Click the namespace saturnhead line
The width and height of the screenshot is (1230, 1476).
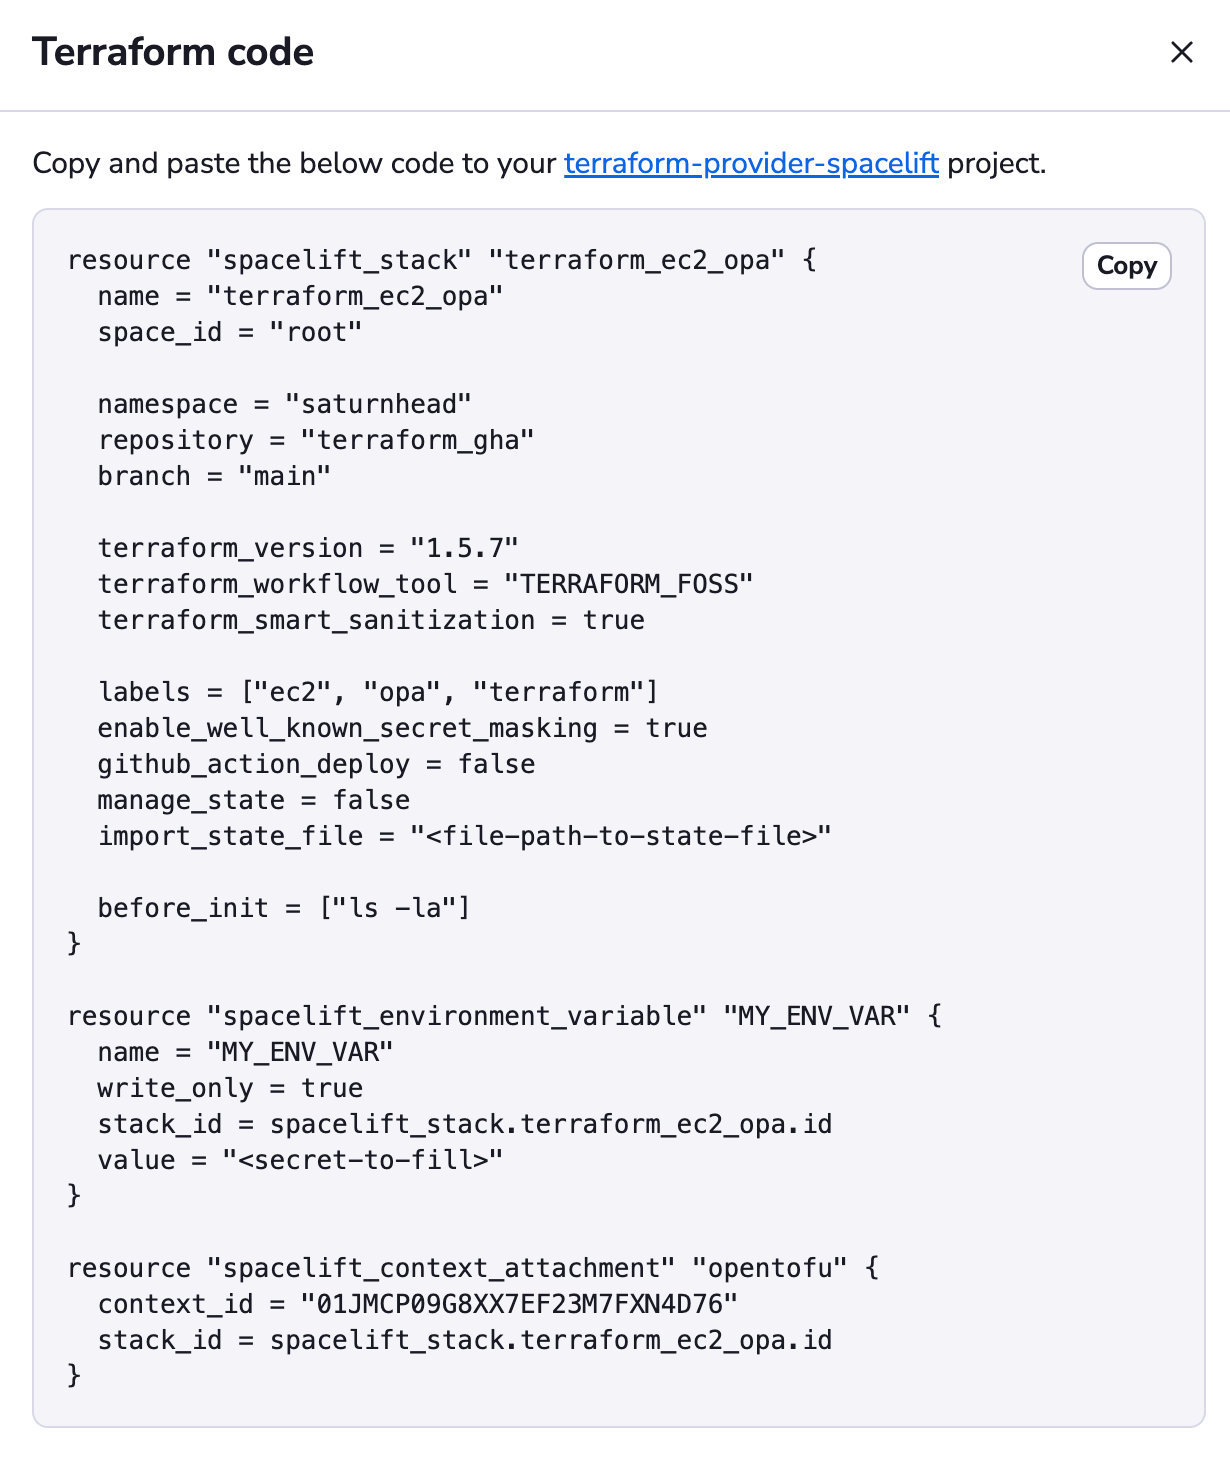tap(285, 404)
